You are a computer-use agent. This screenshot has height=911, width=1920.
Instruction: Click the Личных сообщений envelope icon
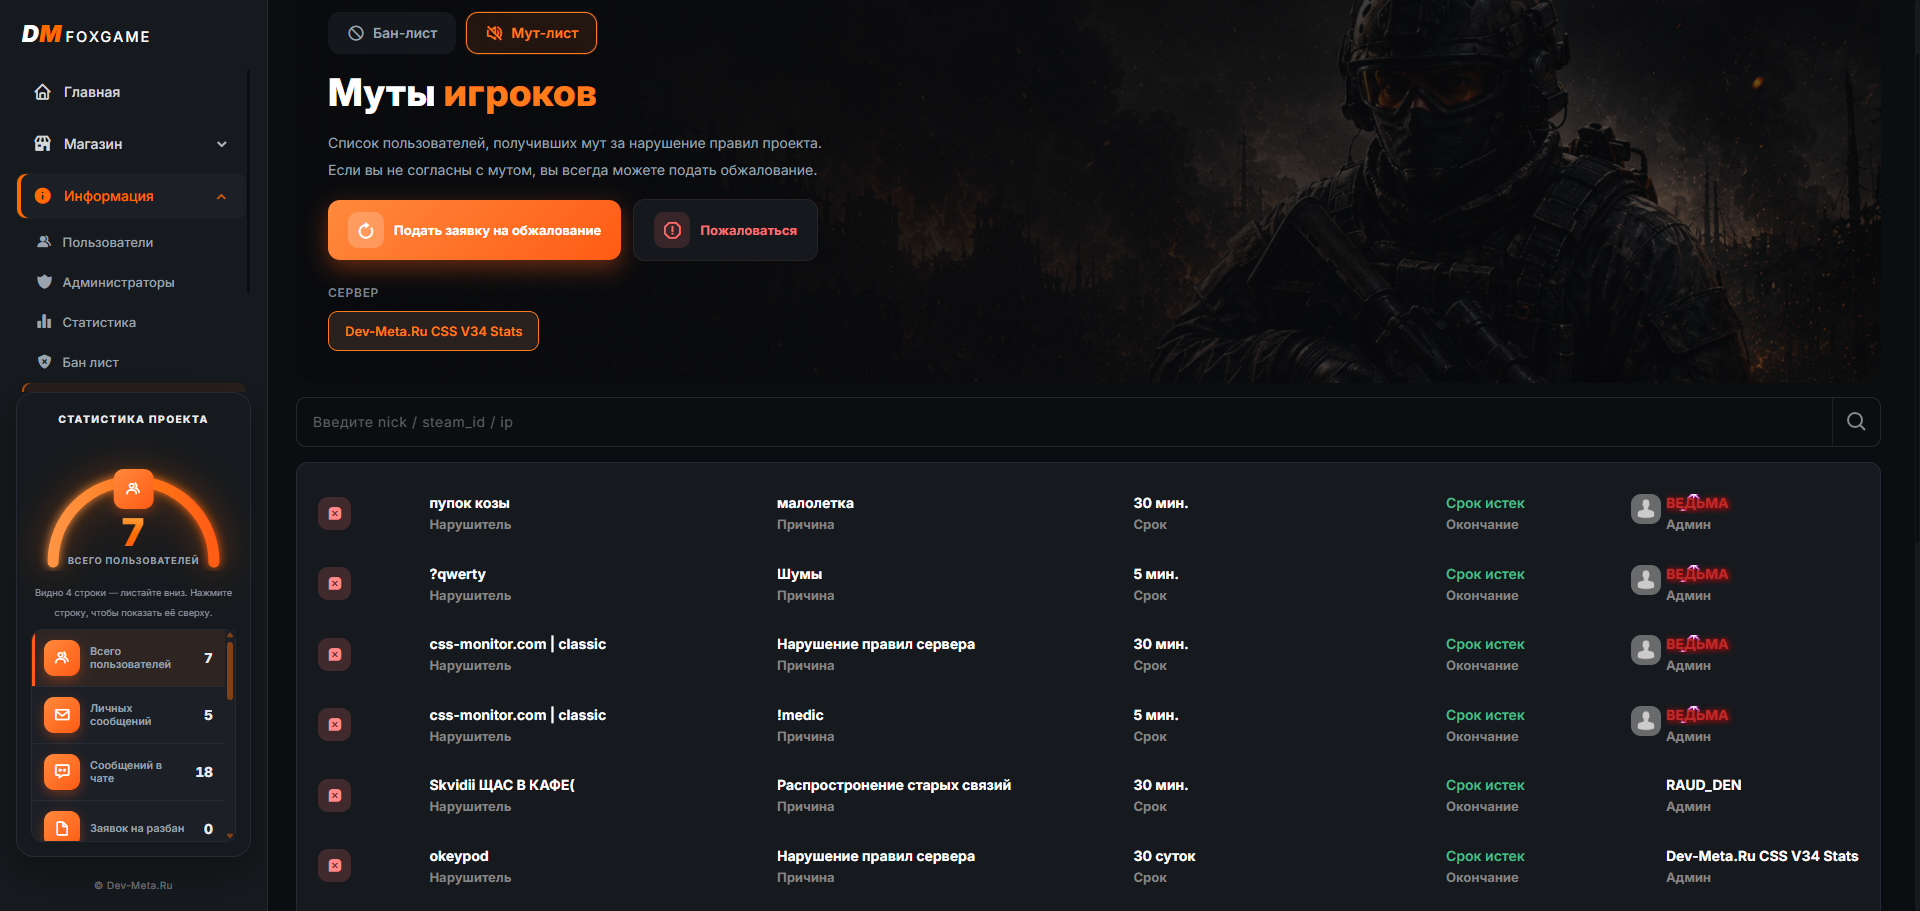(x=62, y=715)
